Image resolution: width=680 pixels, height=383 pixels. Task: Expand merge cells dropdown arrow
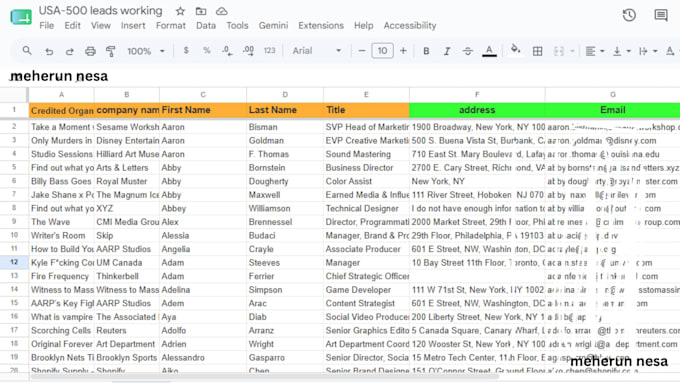coord(572,51)
